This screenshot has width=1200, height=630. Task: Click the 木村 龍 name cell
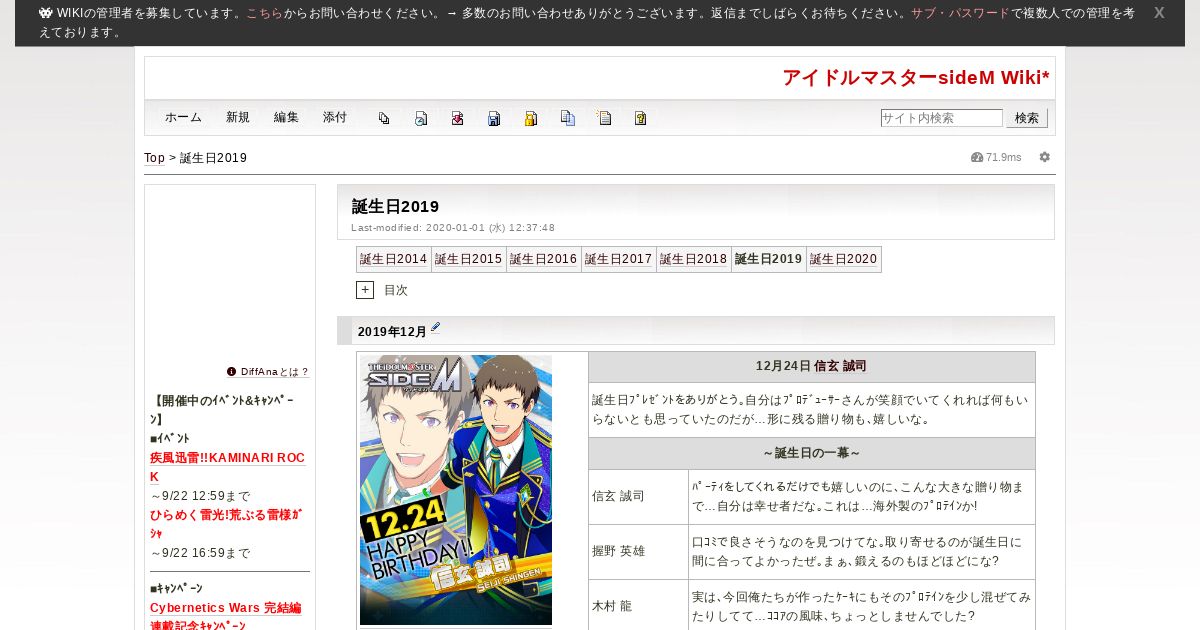(639, 606)
